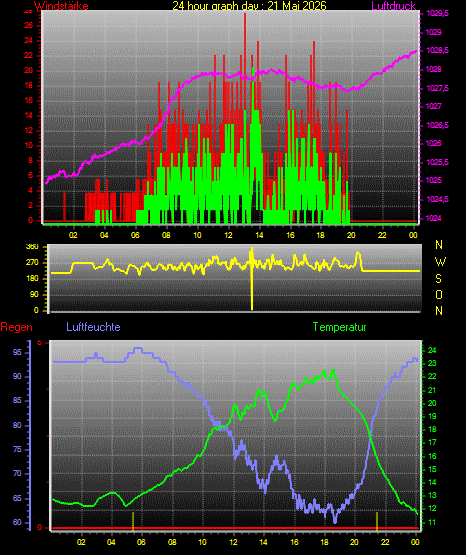Click the 1028,5 pressure scale value

(437, 51)
